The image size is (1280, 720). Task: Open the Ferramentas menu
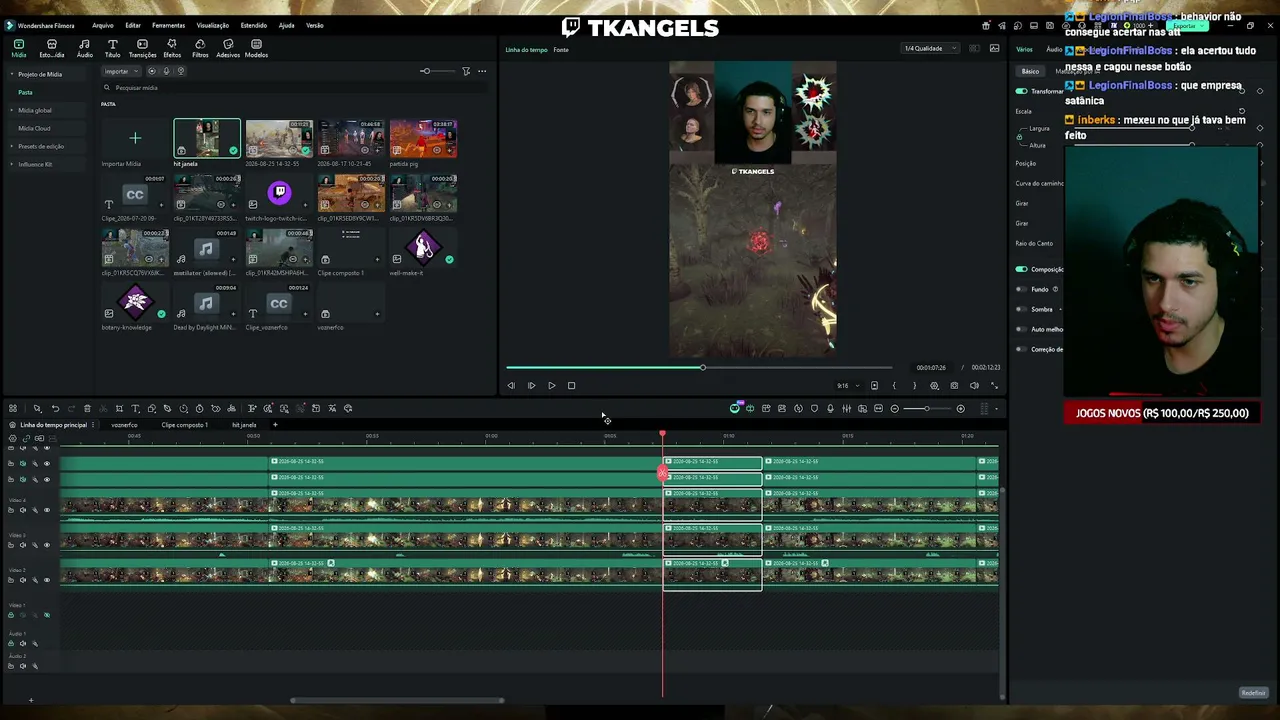click(168, 25)
